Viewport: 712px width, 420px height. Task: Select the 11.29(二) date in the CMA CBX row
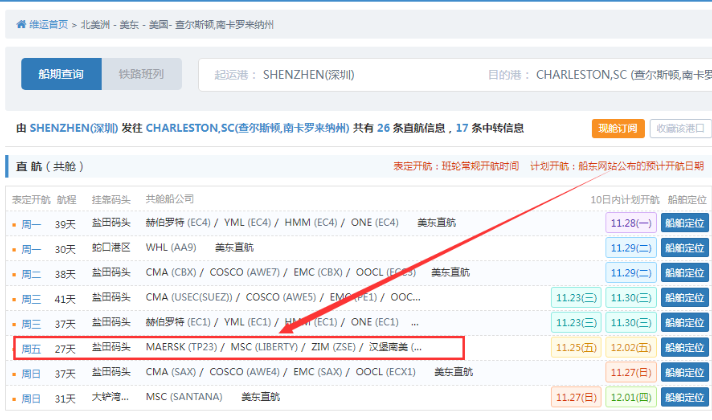click(631, 273)
